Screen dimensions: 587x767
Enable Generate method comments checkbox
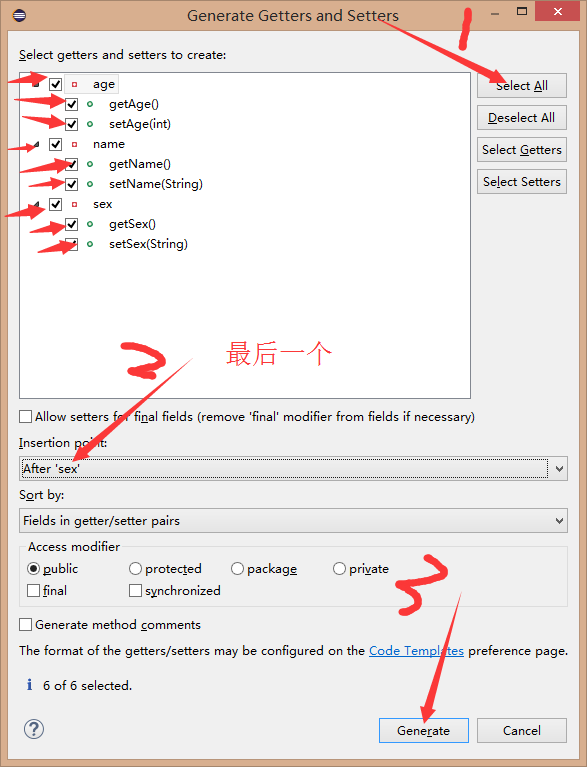click(x=25, y=625)
